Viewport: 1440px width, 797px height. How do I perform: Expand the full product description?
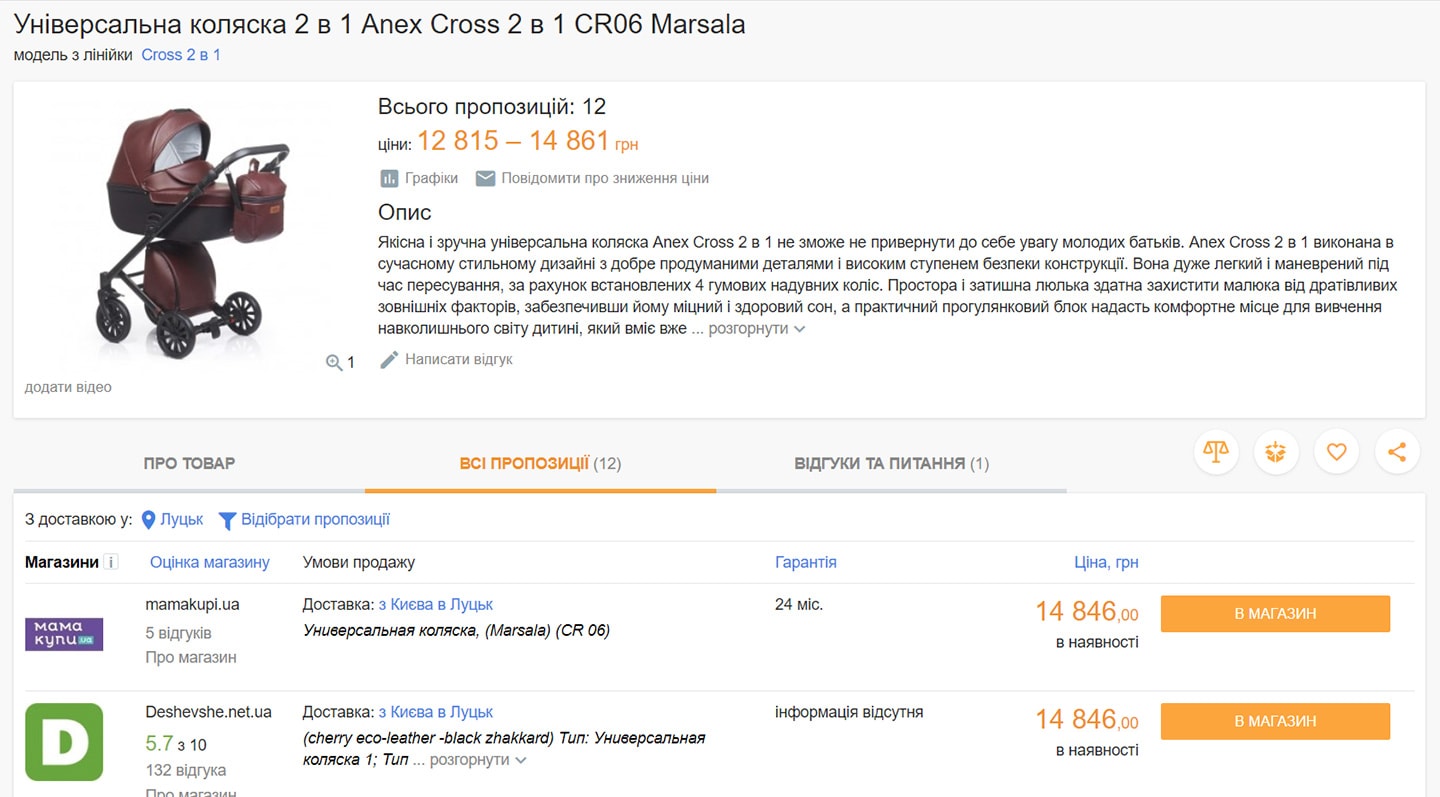pyautogui.click(x=757, y=329)
